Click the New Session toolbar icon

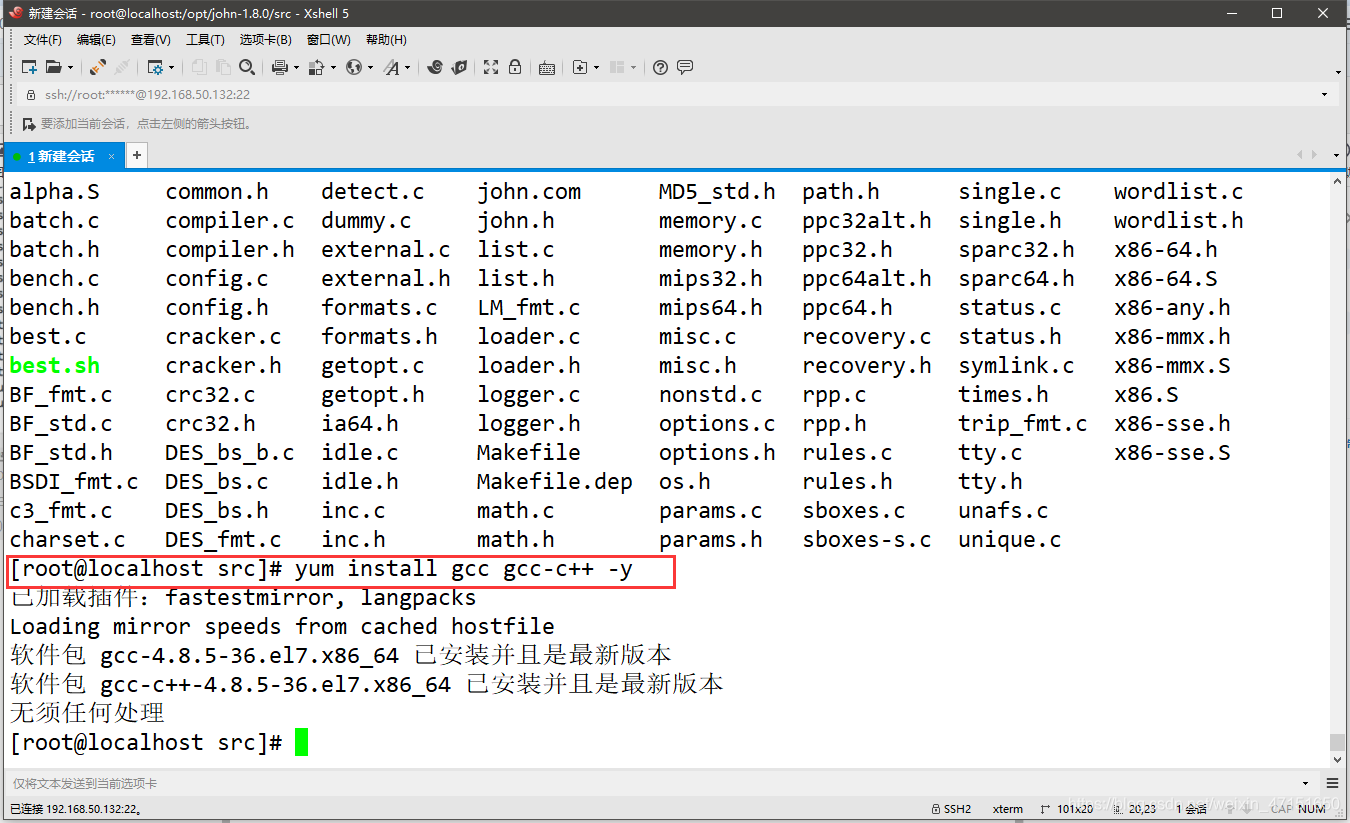tap(29, 67)
